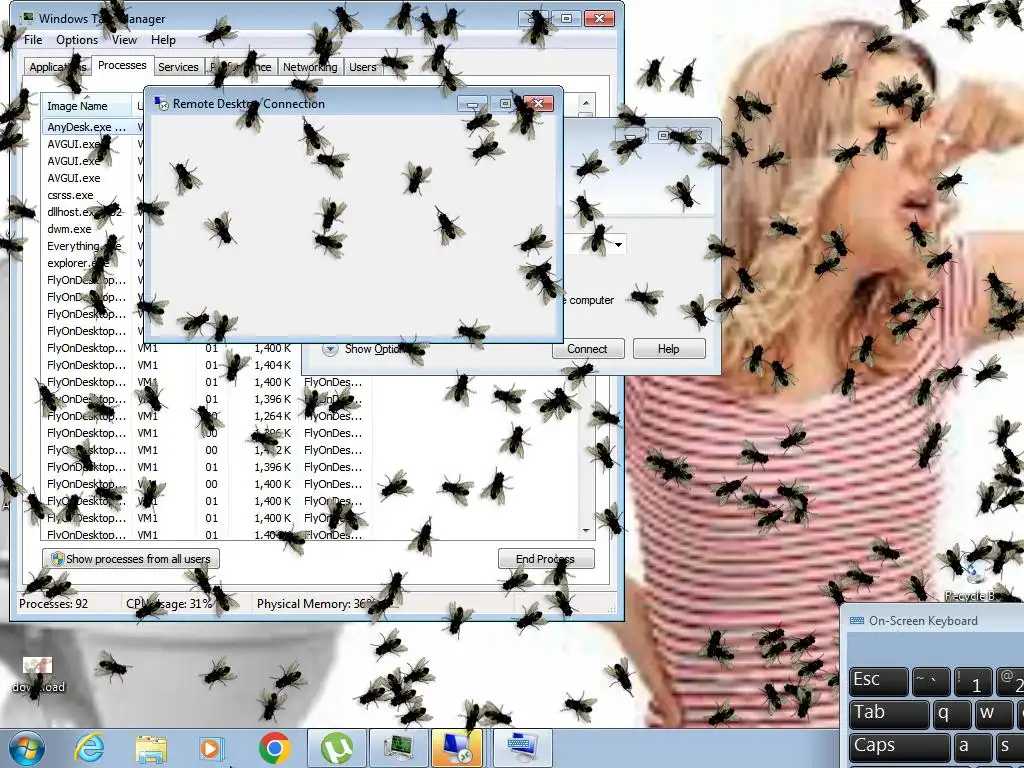The width and height of the screenshot is (1024, 768).
Task: Expand Show Options in Remote Desktop Connection
Action: pos(365,349)
